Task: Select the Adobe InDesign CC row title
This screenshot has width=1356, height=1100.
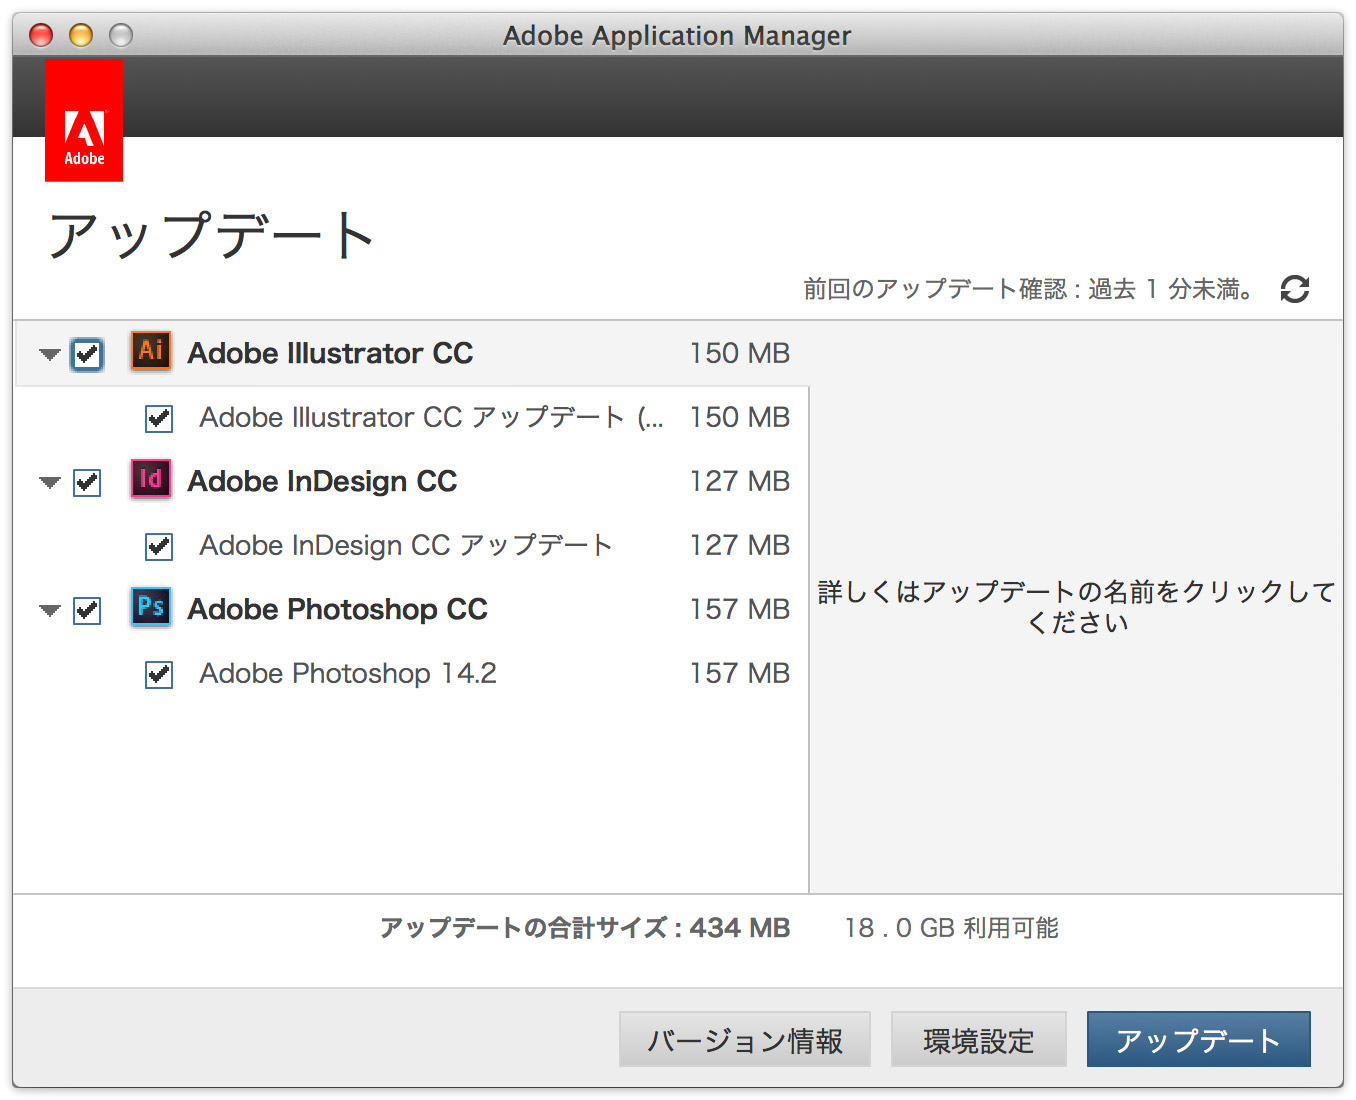Action: pos(322,481)
